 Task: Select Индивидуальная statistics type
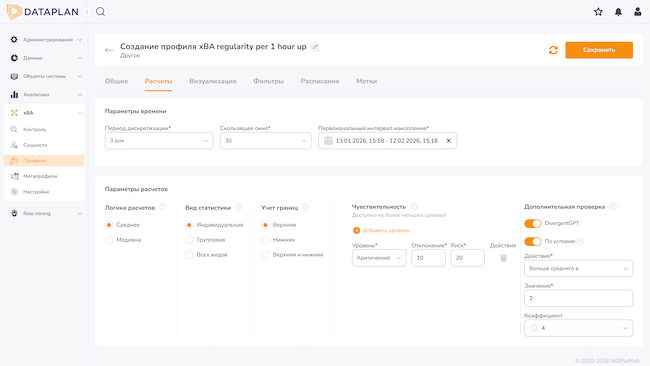click(x=189, y=225)
